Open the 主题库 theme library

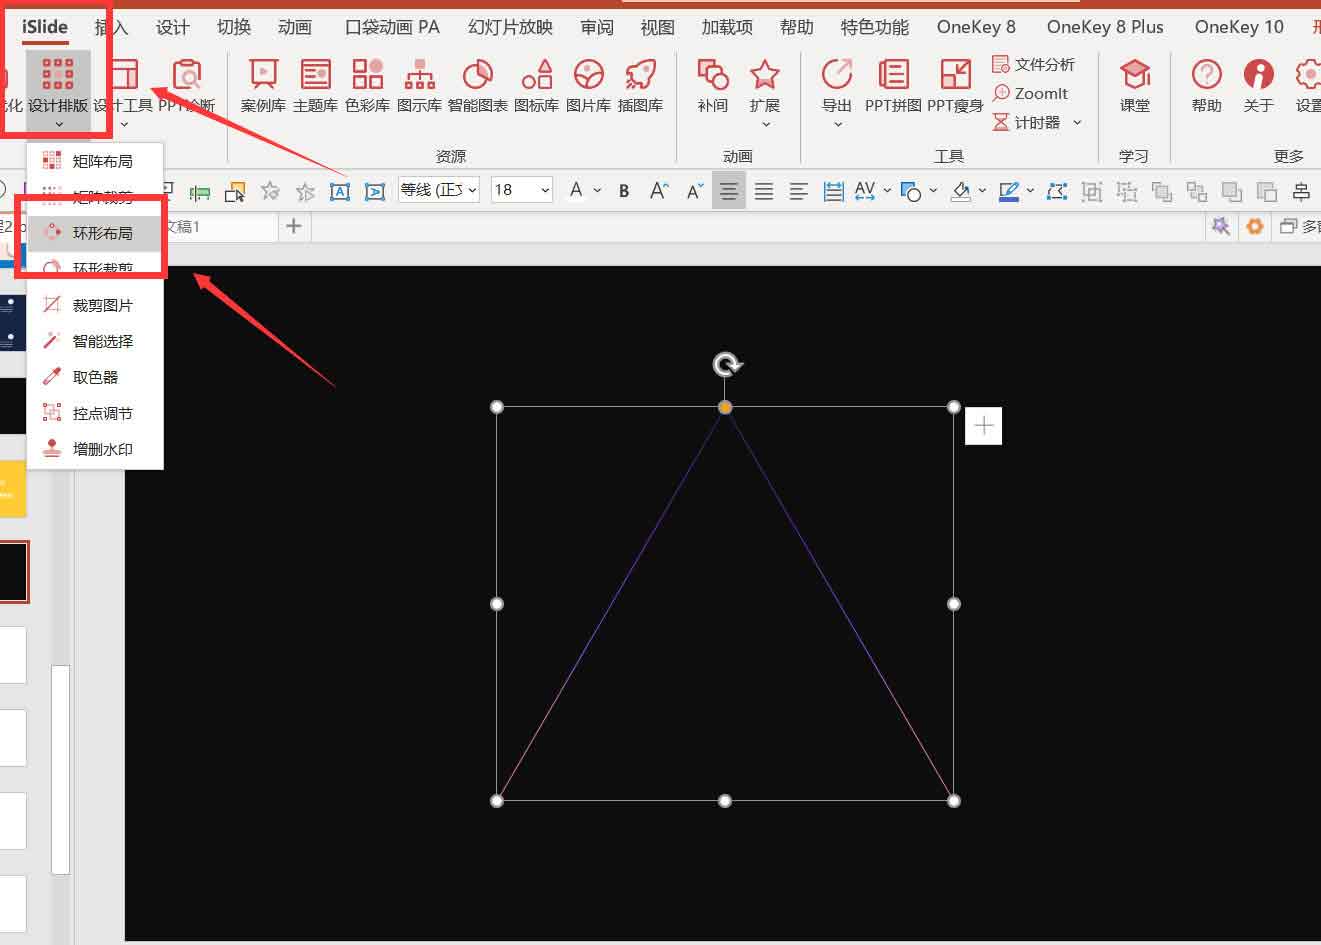[x=315, y=84]
